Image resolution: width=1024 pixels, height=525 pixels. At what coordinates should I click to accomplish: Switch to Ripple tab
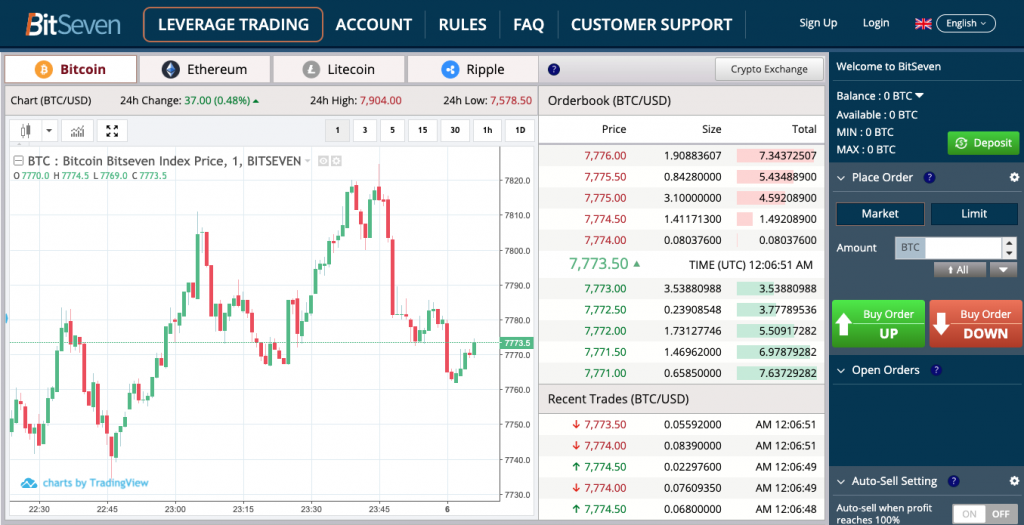[x=472, y=69]
